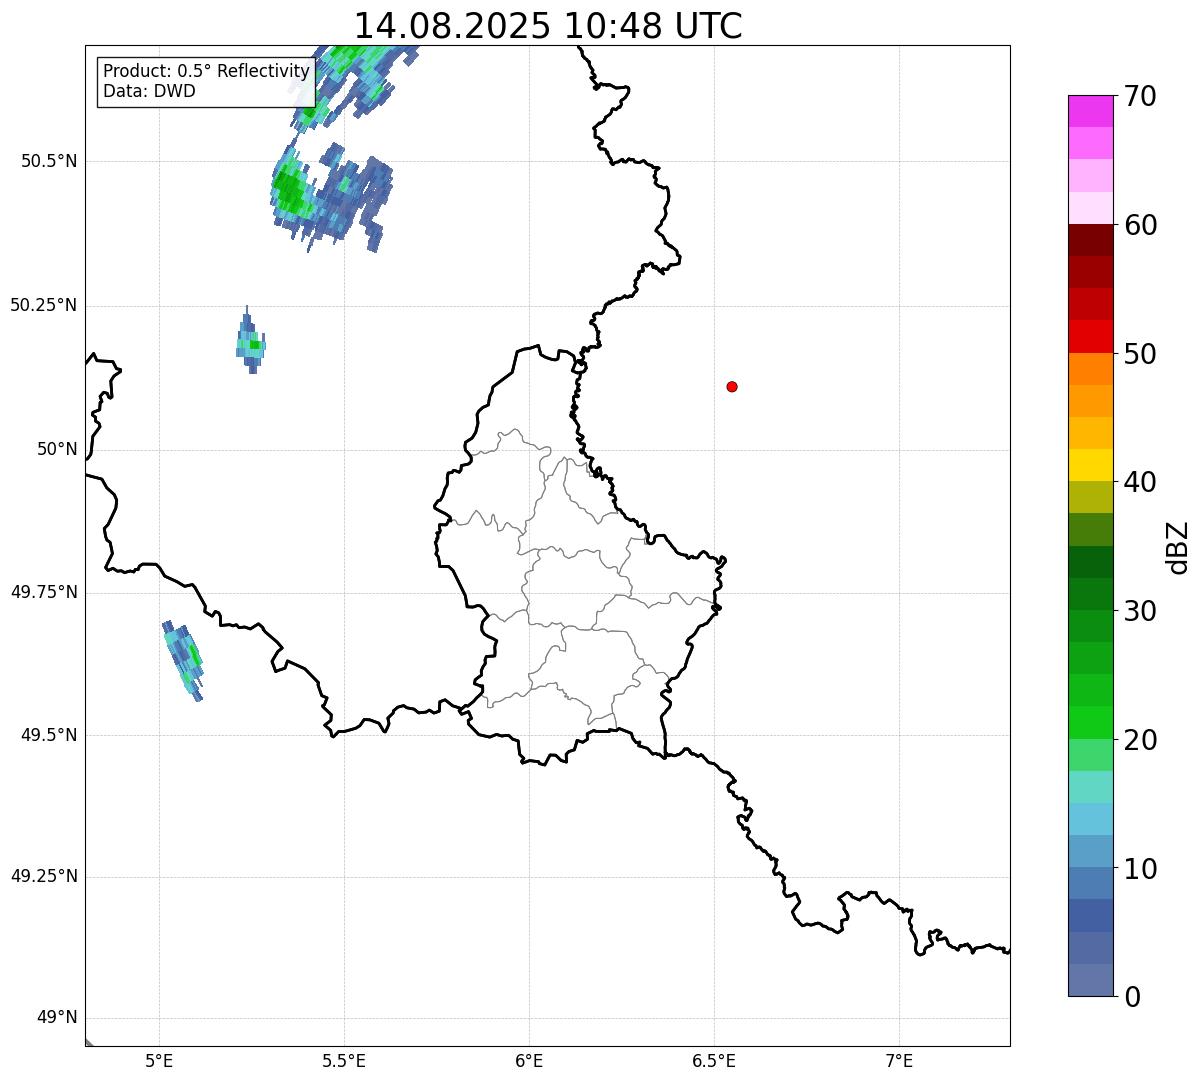Select the Product: 0.5° Reflectivity label
The height and width of the screenshot is (1081, 1202).
click(206, 71)
